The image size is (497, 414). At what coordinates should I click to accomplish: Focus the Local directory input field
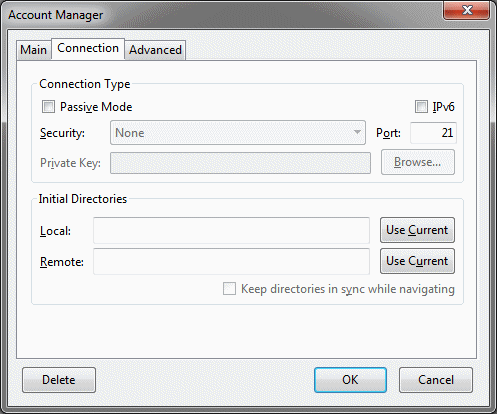click(x=231, y=230)
